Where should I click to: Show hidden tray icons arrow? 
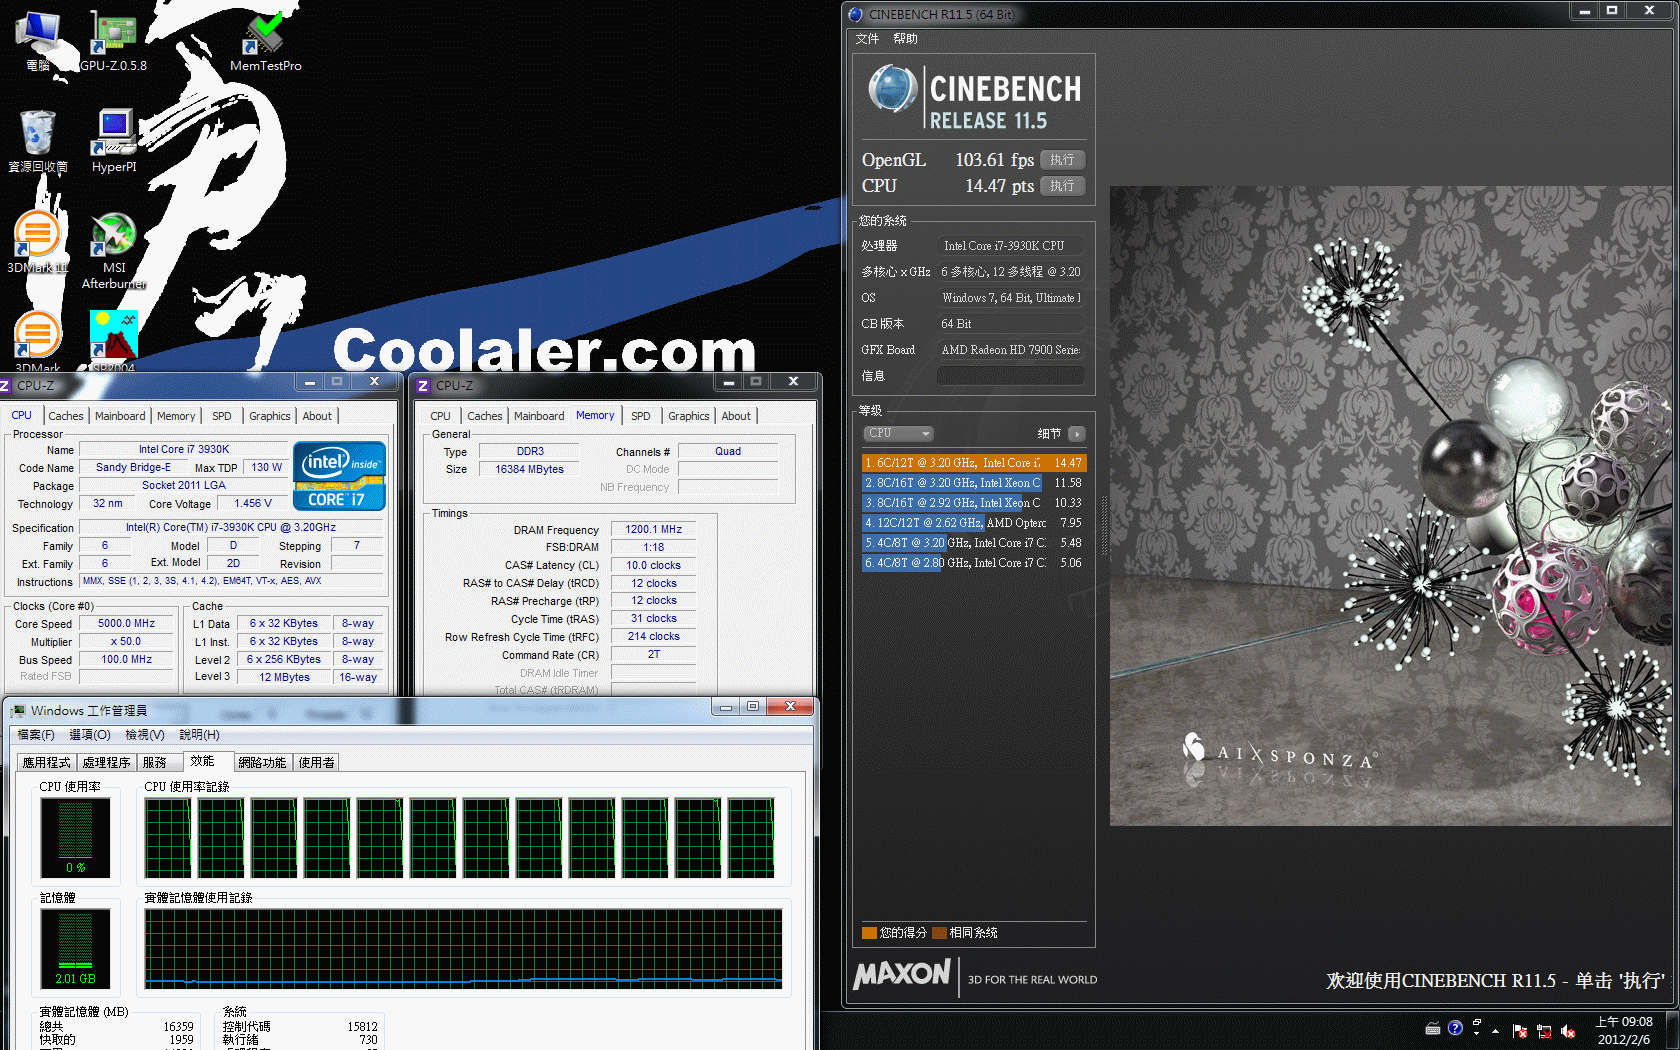tap(1496, 1030)
